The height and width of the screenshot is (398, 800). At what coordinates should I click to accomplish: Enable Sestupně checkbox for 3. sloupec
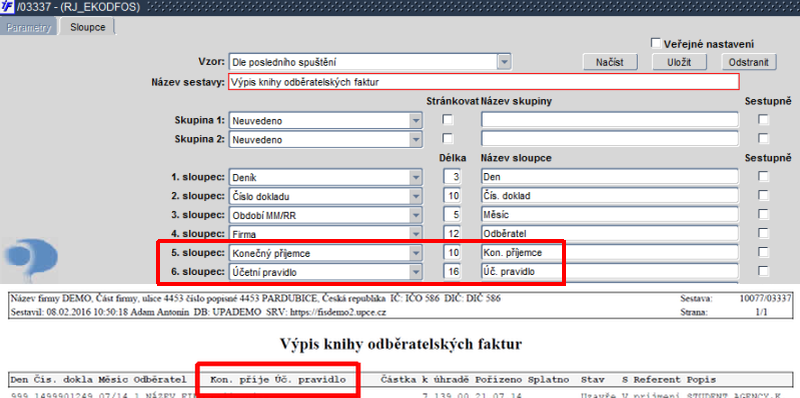tap(763, 214)
